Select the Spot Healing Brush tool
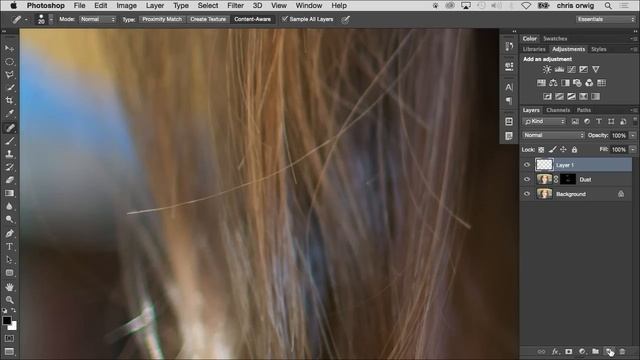 (9, 128)
